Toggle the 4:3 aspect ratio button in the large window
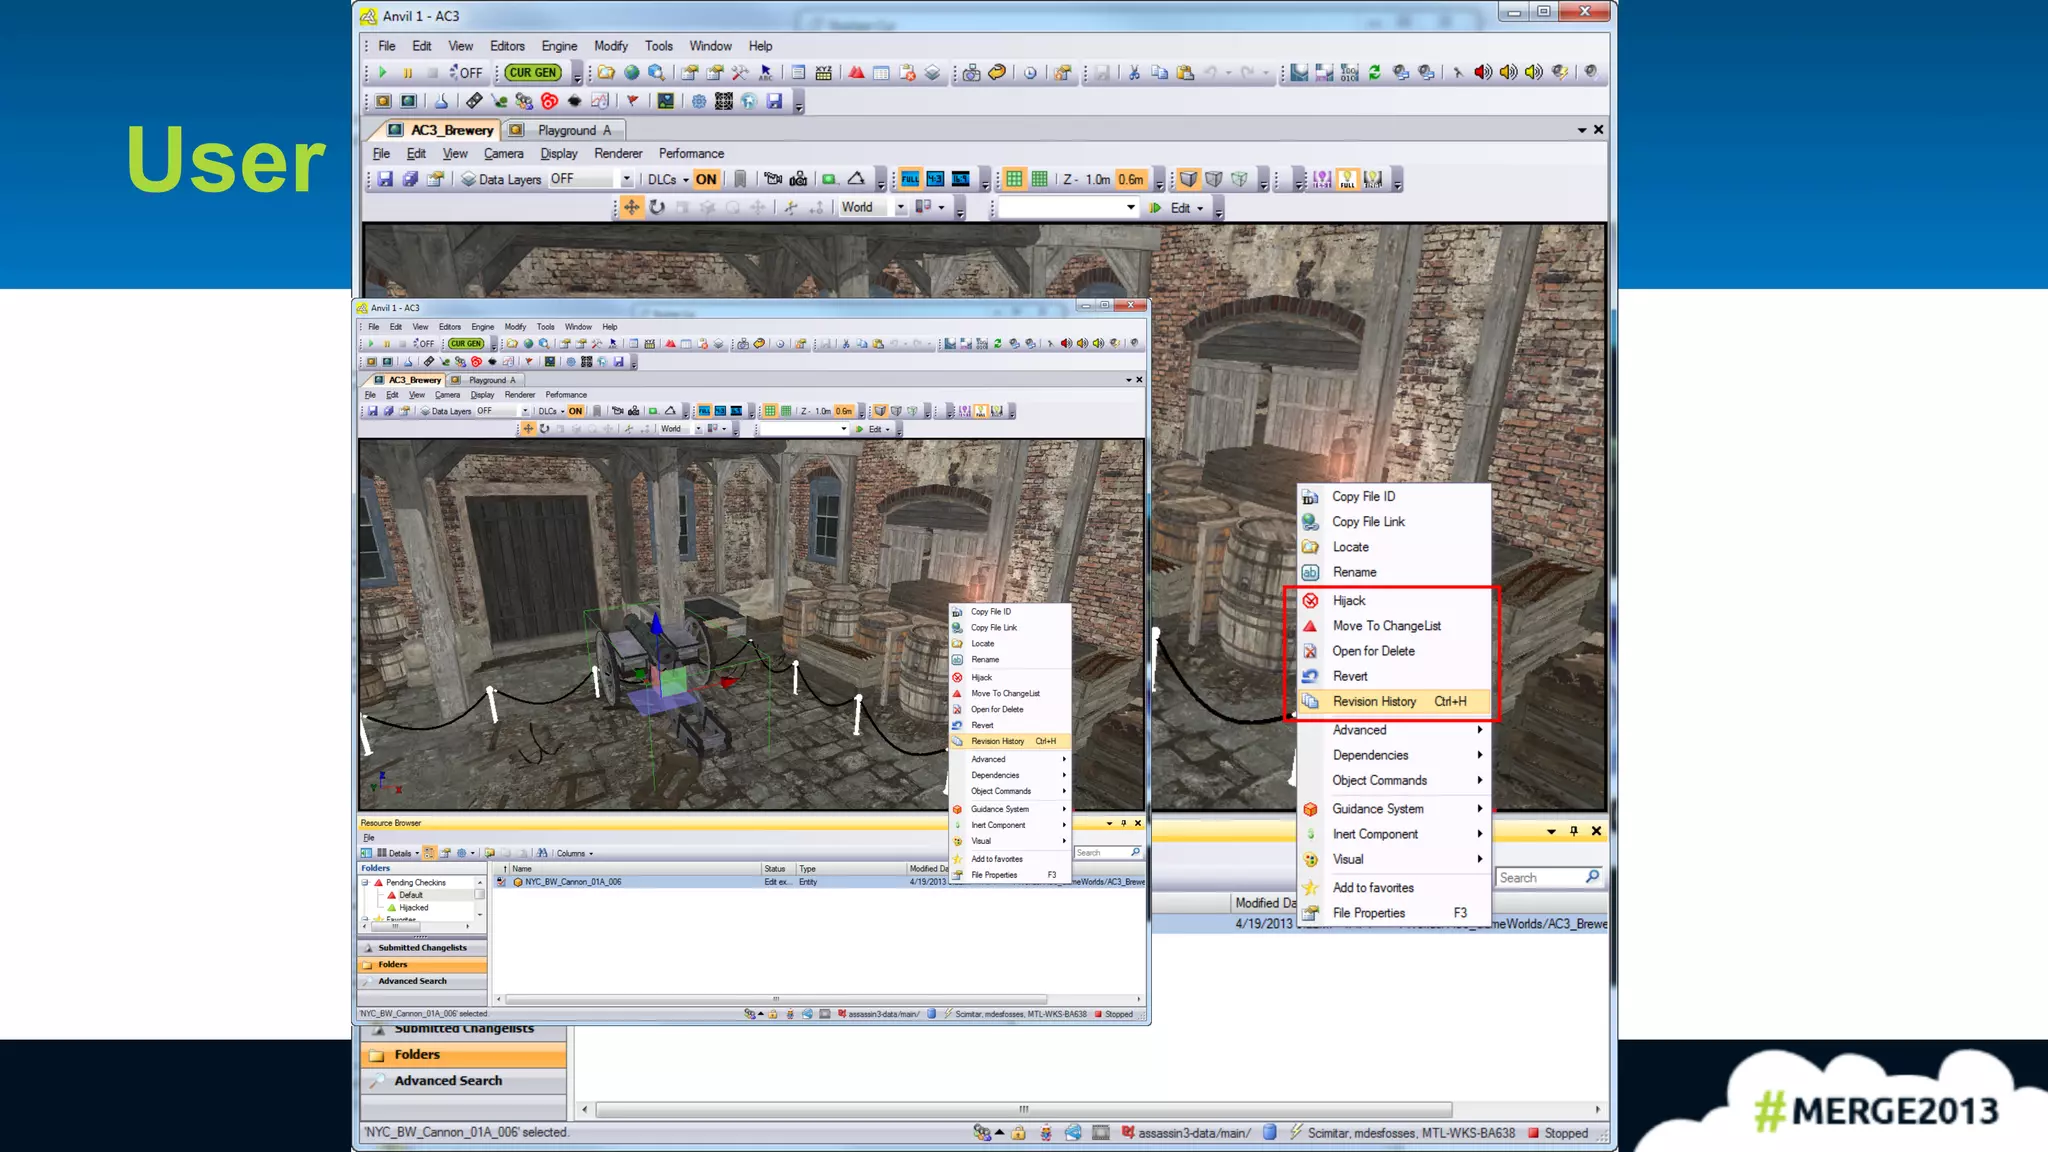 pos(935,179)
